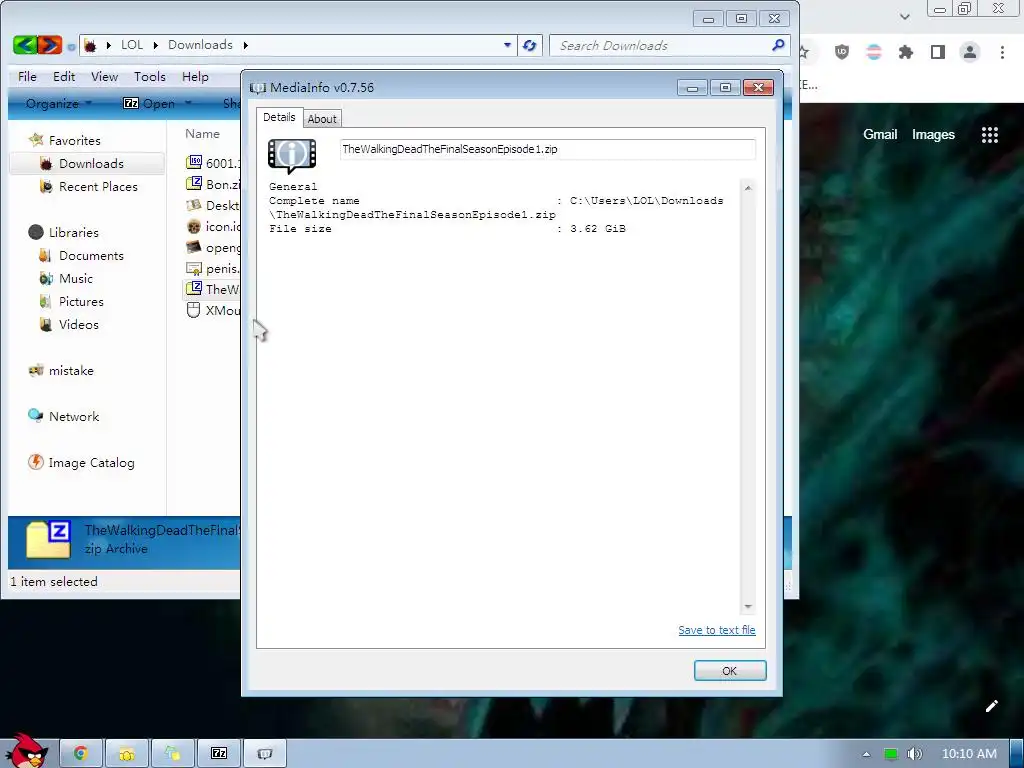Open the Help menu in Explorer
This screenshot has height=768, width=1024.
click(195, 76)
